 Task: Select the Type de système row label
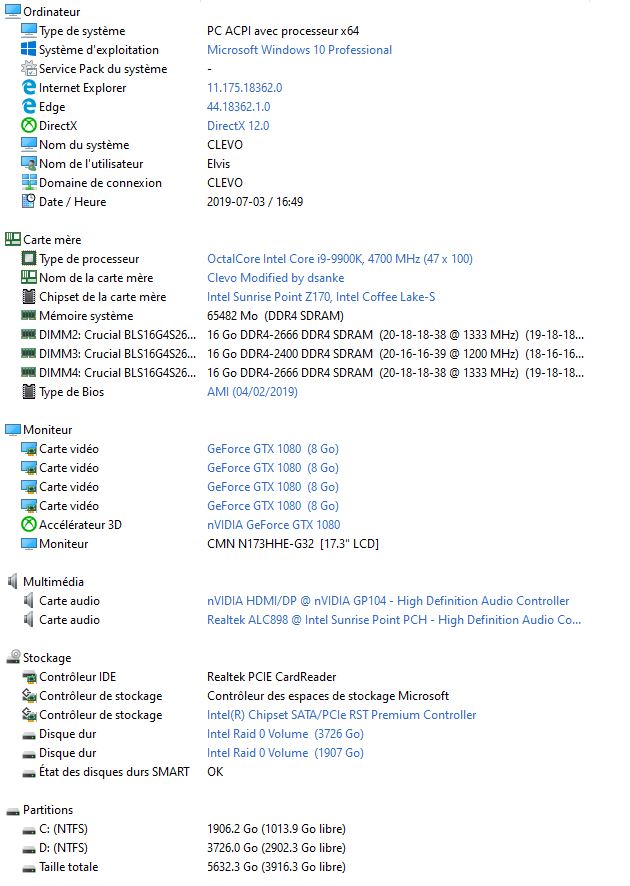tap(82, 31)
